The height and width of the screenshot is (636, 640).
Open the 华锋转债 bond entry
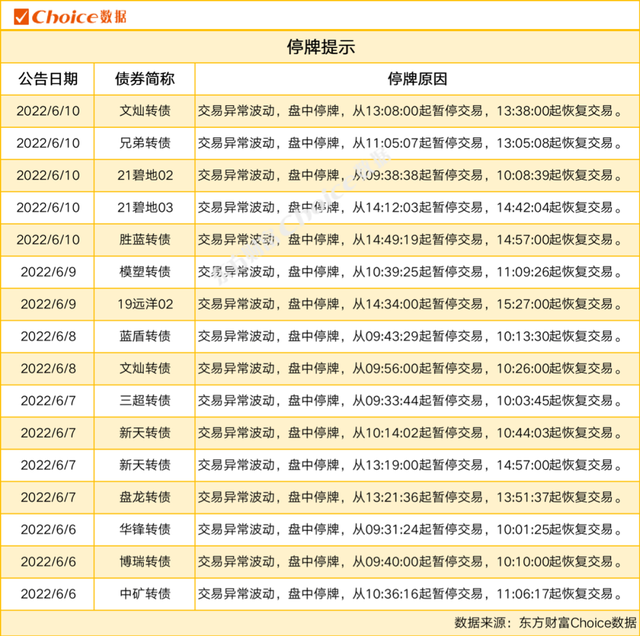145,529
